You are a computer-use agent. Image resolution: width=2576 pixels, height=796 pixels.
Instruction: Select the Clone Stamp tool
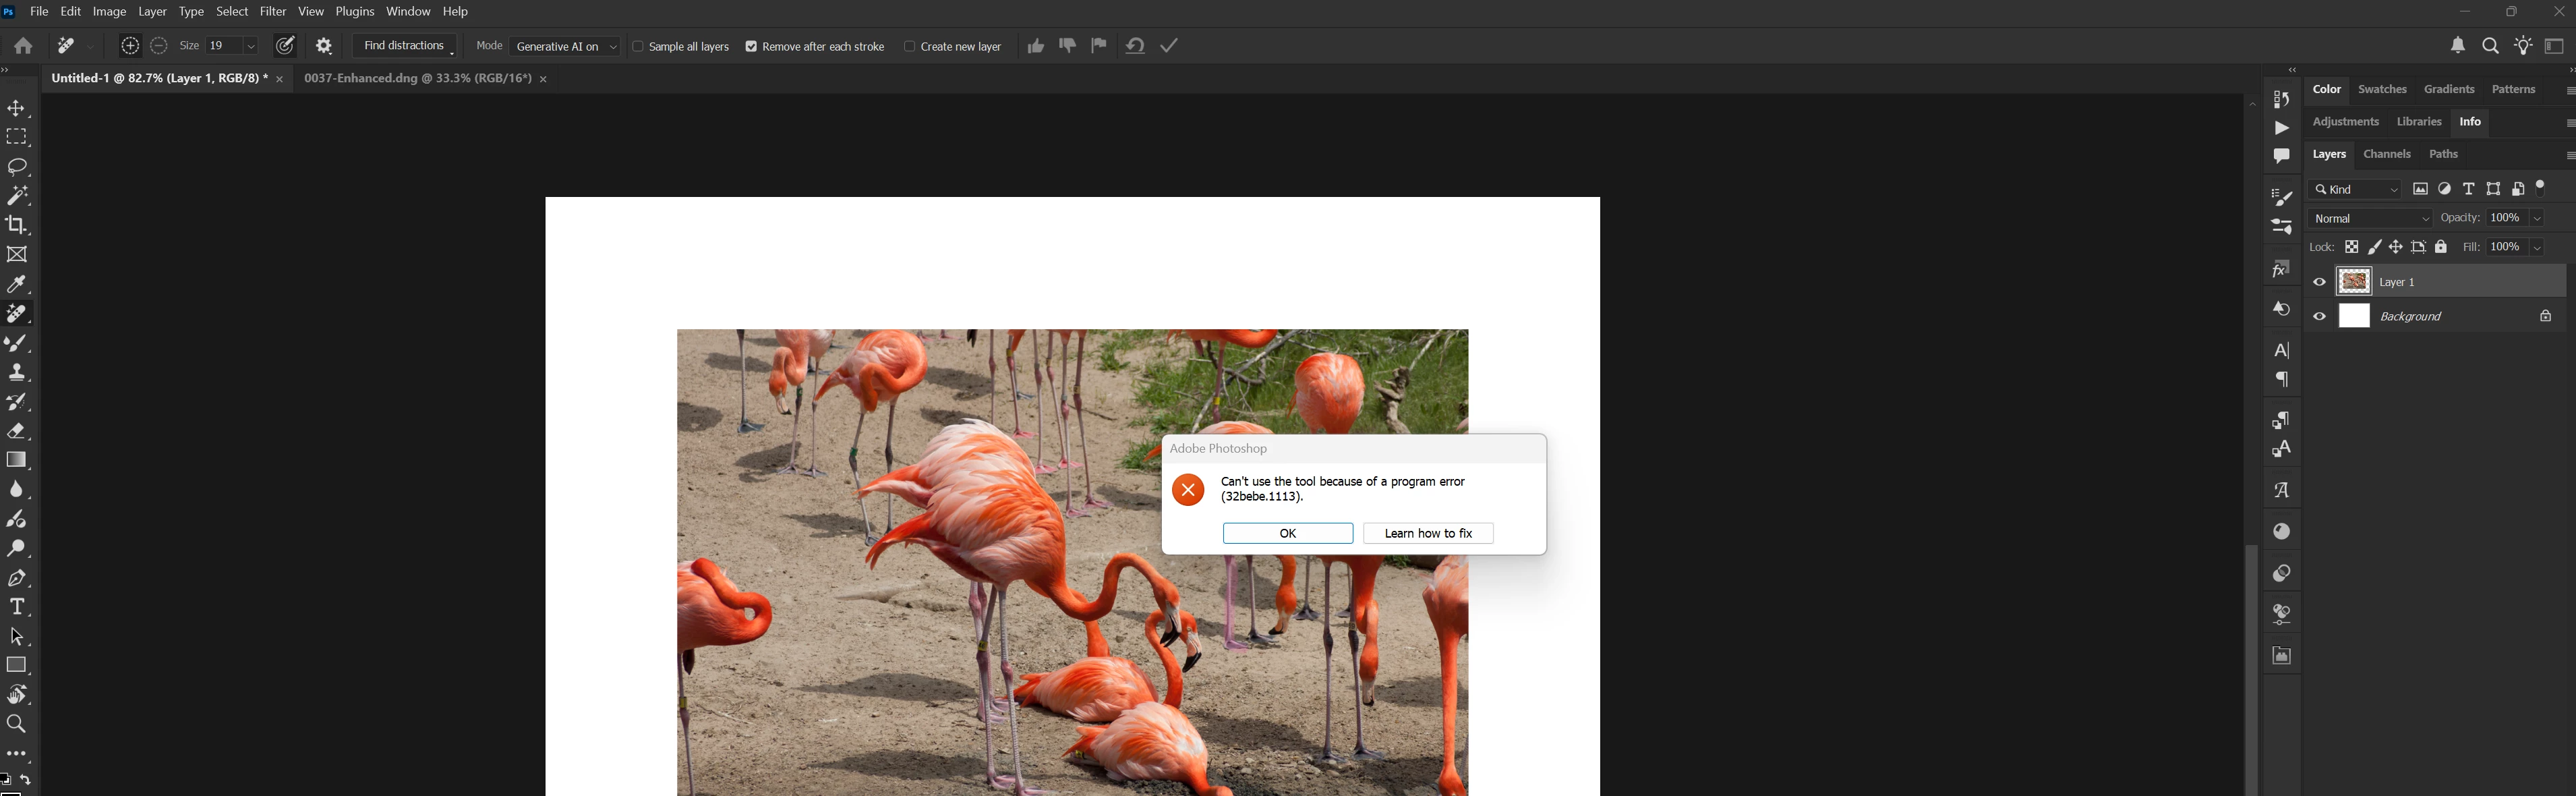(x=17, y=372)
